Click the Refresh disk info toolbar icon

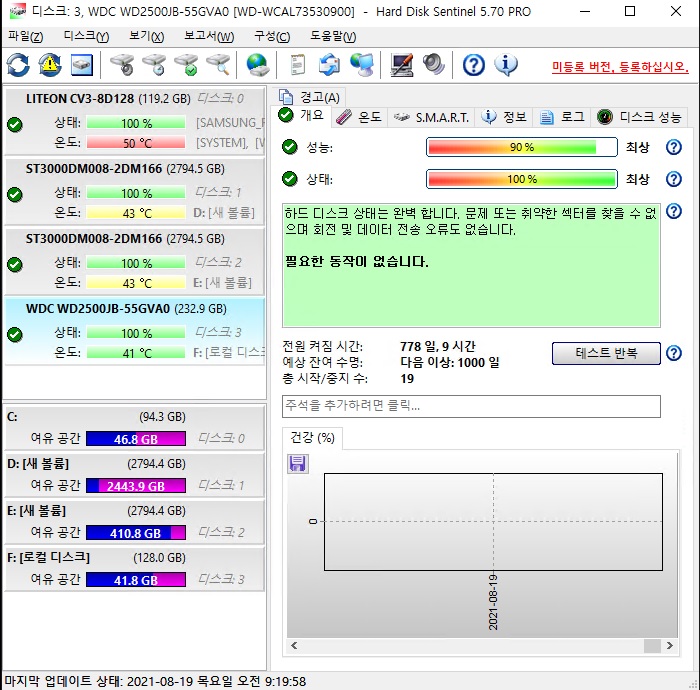tap(18, 65)
